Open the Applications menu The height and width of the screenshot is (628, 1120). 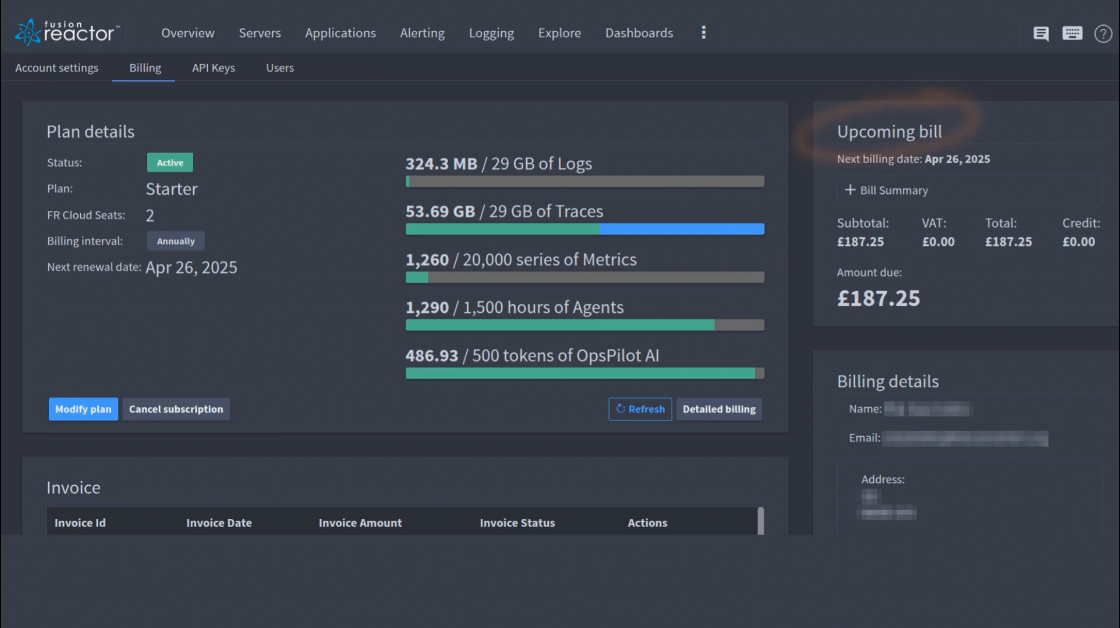340,33
